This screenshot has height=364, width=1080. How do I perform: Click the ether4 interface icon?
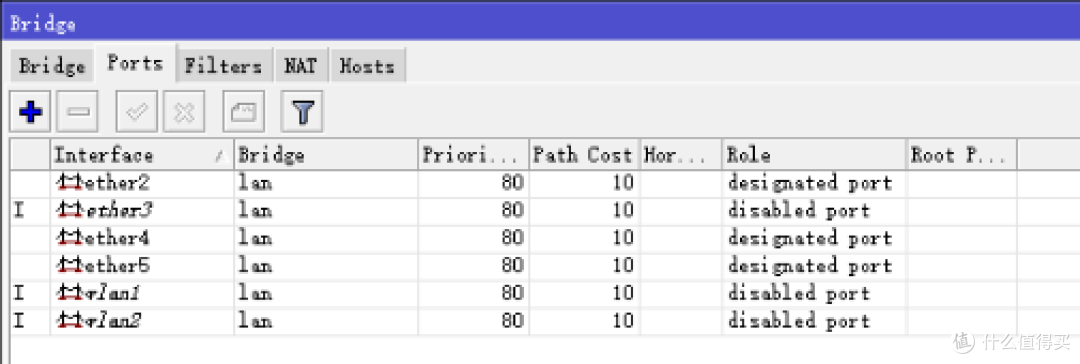point(70,239)
